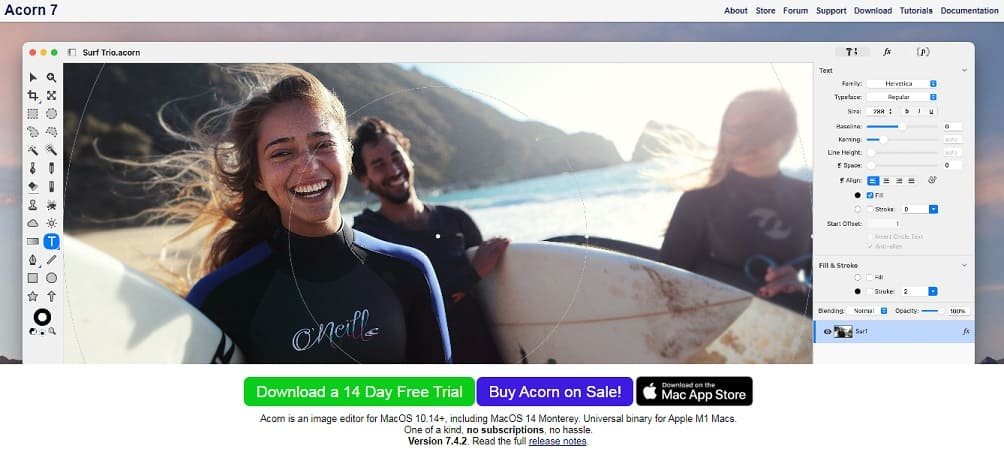1004x461 pixels.
Task: Select the Text tool in the toolbar
Action: pos(51,241)
